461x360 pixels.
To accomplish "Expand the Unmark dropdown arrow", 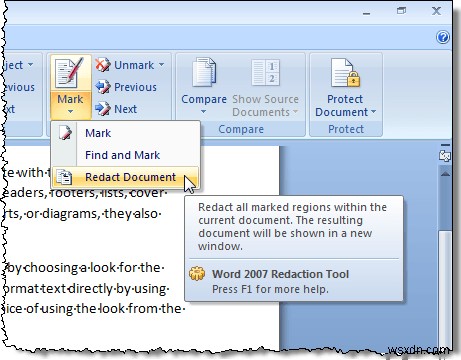I will [161, 64].
